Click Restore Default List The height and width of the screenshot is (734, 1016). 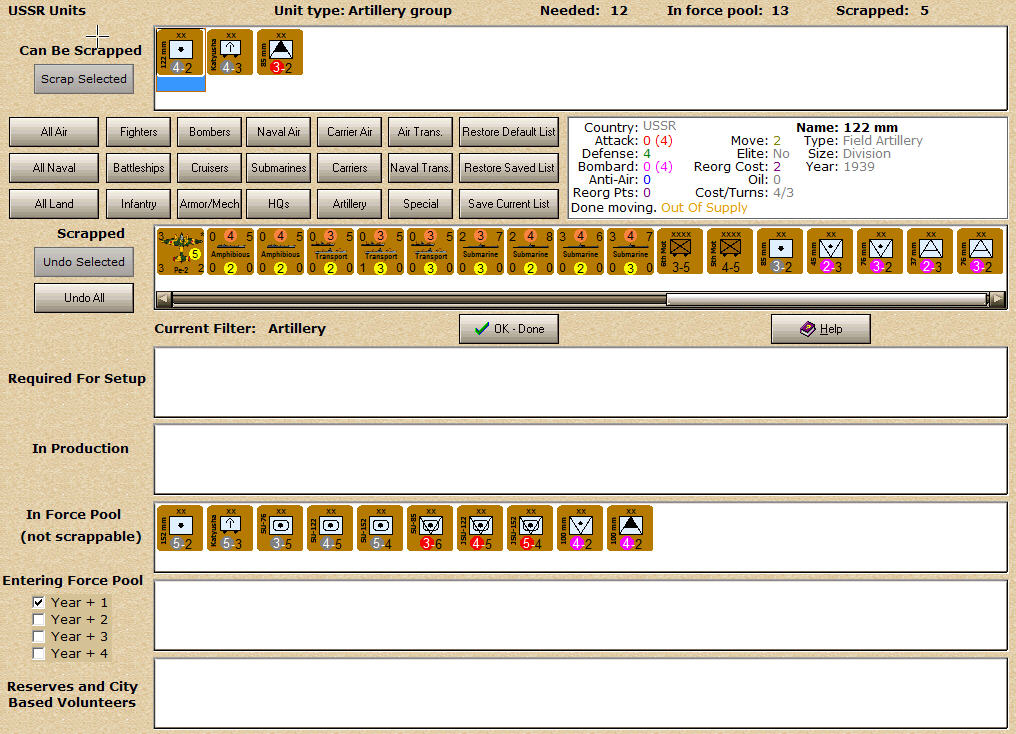pyautogui.click(x=509, y=132)
